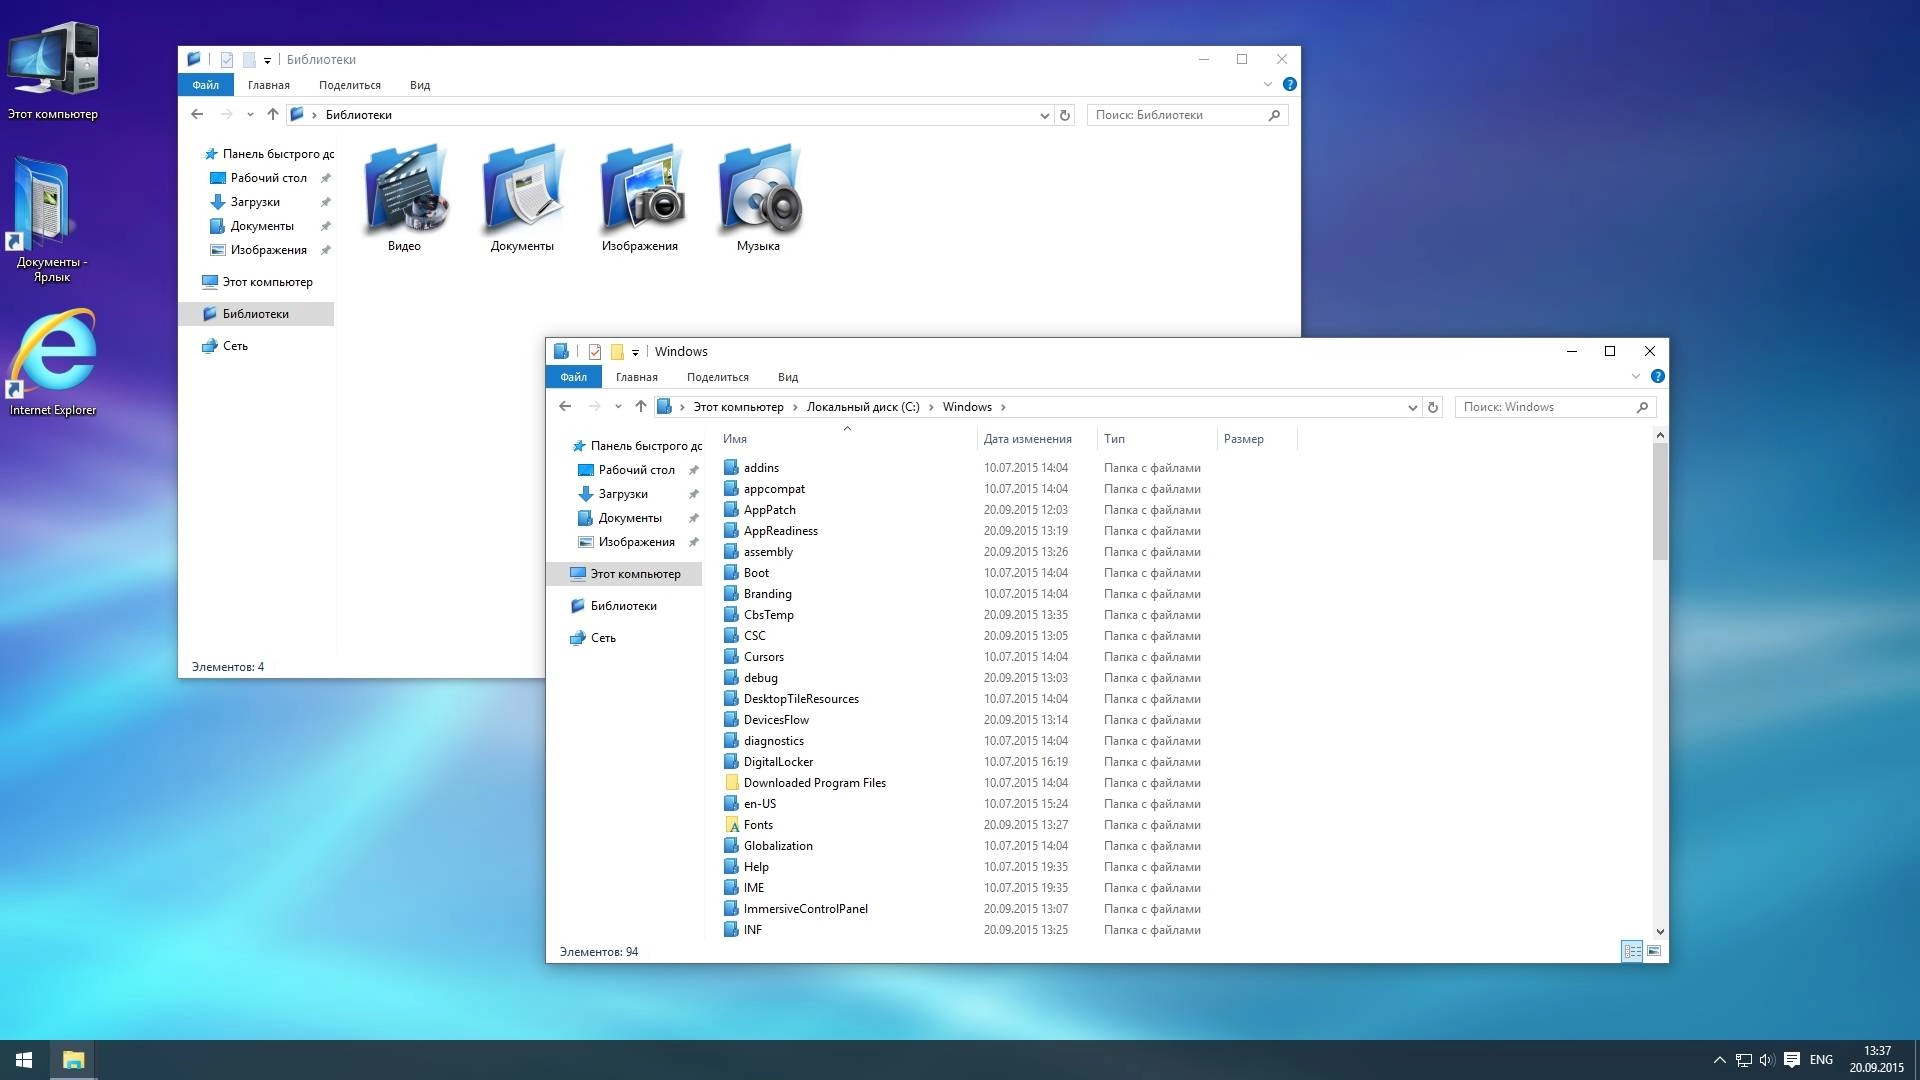The image size is (1920, 1080).
Task: Click refresh icon in Библиотеки window
Action: [1065, 115]
